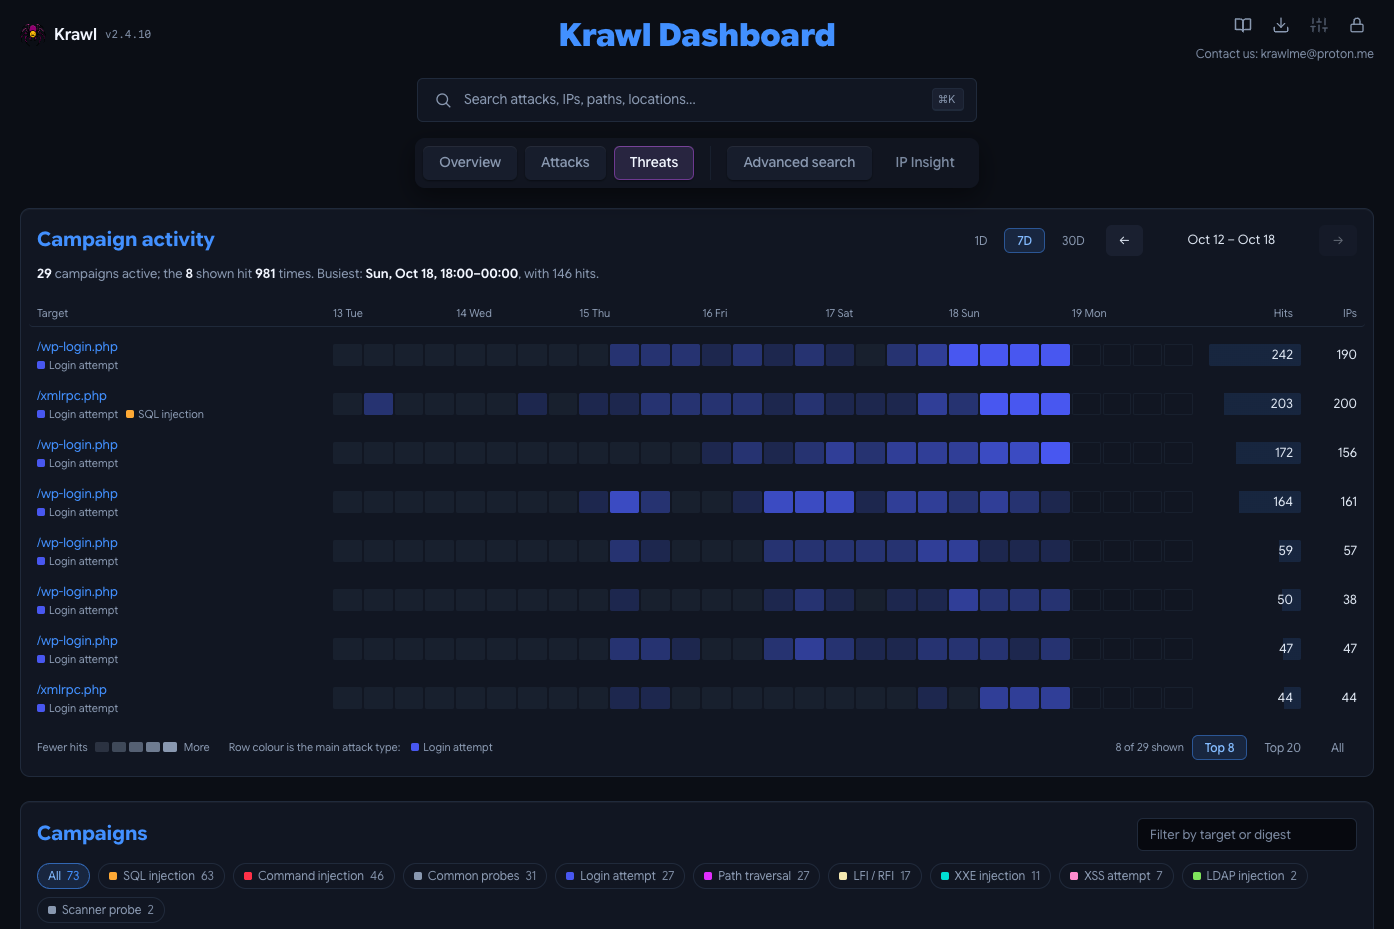Click the ⌘K shortcut badge
Screen dimensions: 1394x929
point(947,100)
